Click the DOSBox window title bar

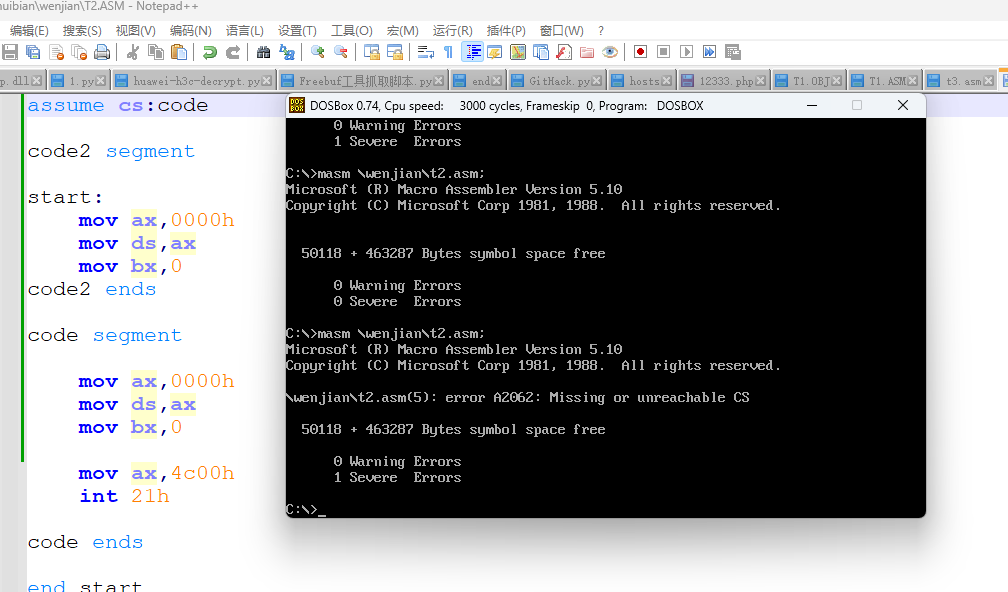560,105
